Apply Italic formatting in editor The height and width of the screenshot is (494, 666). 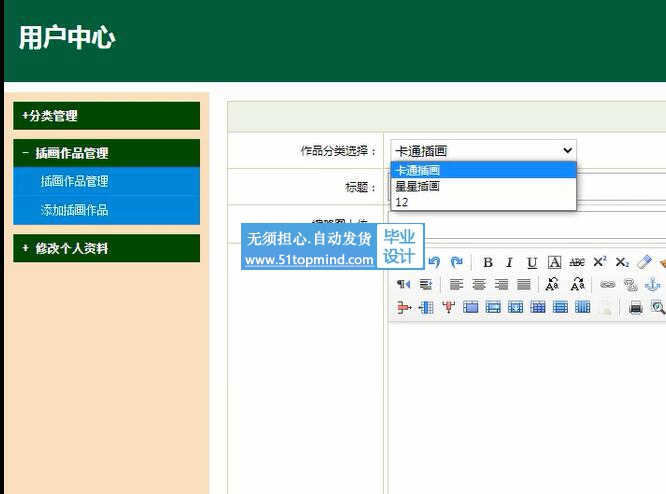coord(510,262)
